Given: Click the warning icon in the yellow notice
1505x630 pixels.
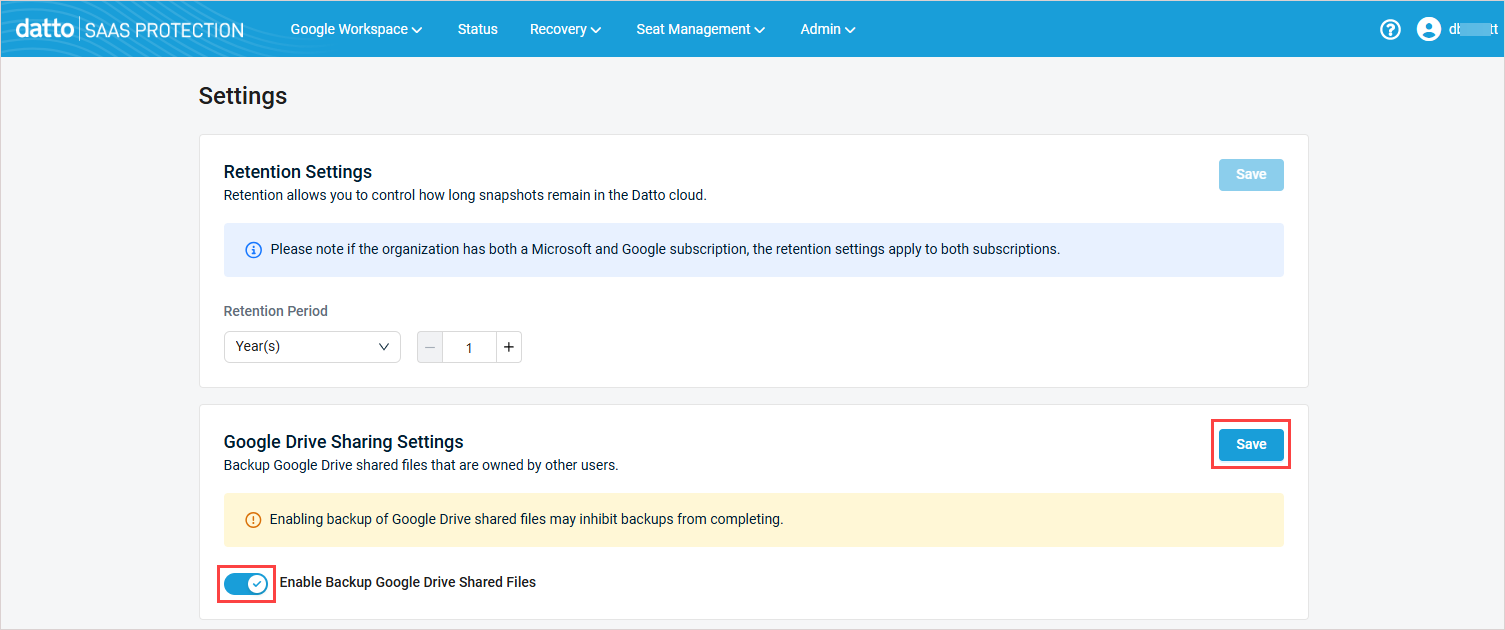Looking at the screenshot, I should (254, 520).
